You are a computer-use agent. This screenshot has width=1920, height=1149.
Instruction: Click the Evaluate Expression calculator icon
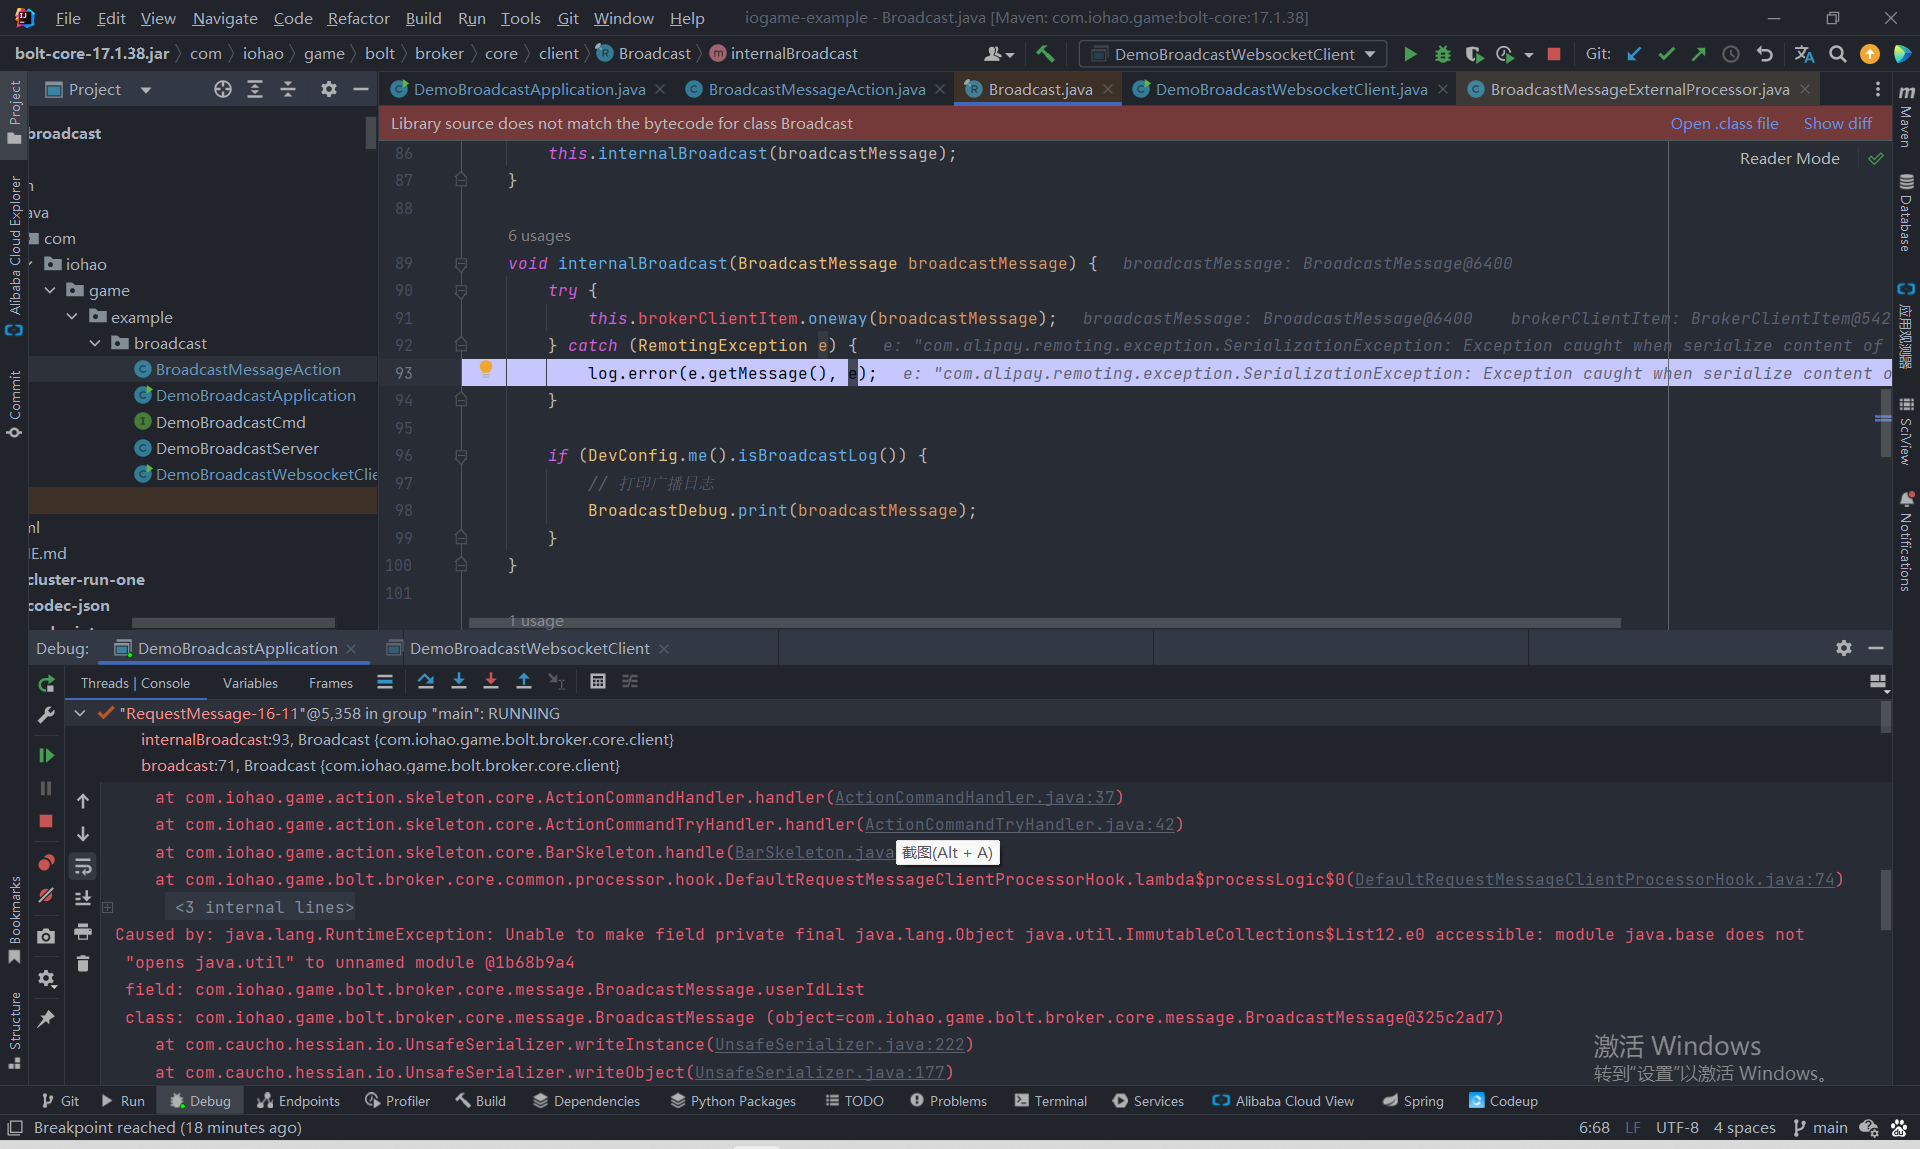(598, 682)
